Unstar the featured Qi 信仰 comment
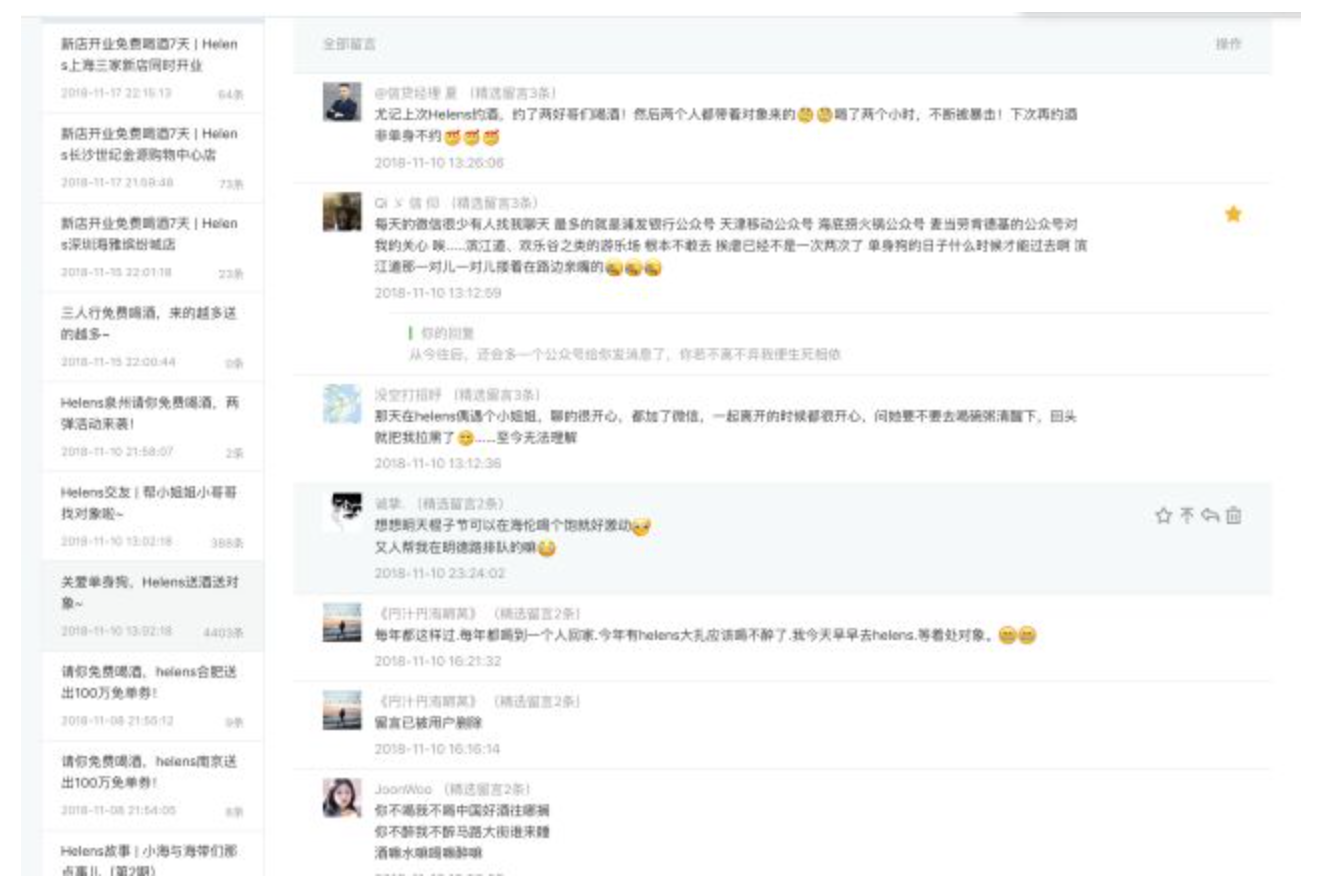The image size is (1318, 894). (1233, 214)
